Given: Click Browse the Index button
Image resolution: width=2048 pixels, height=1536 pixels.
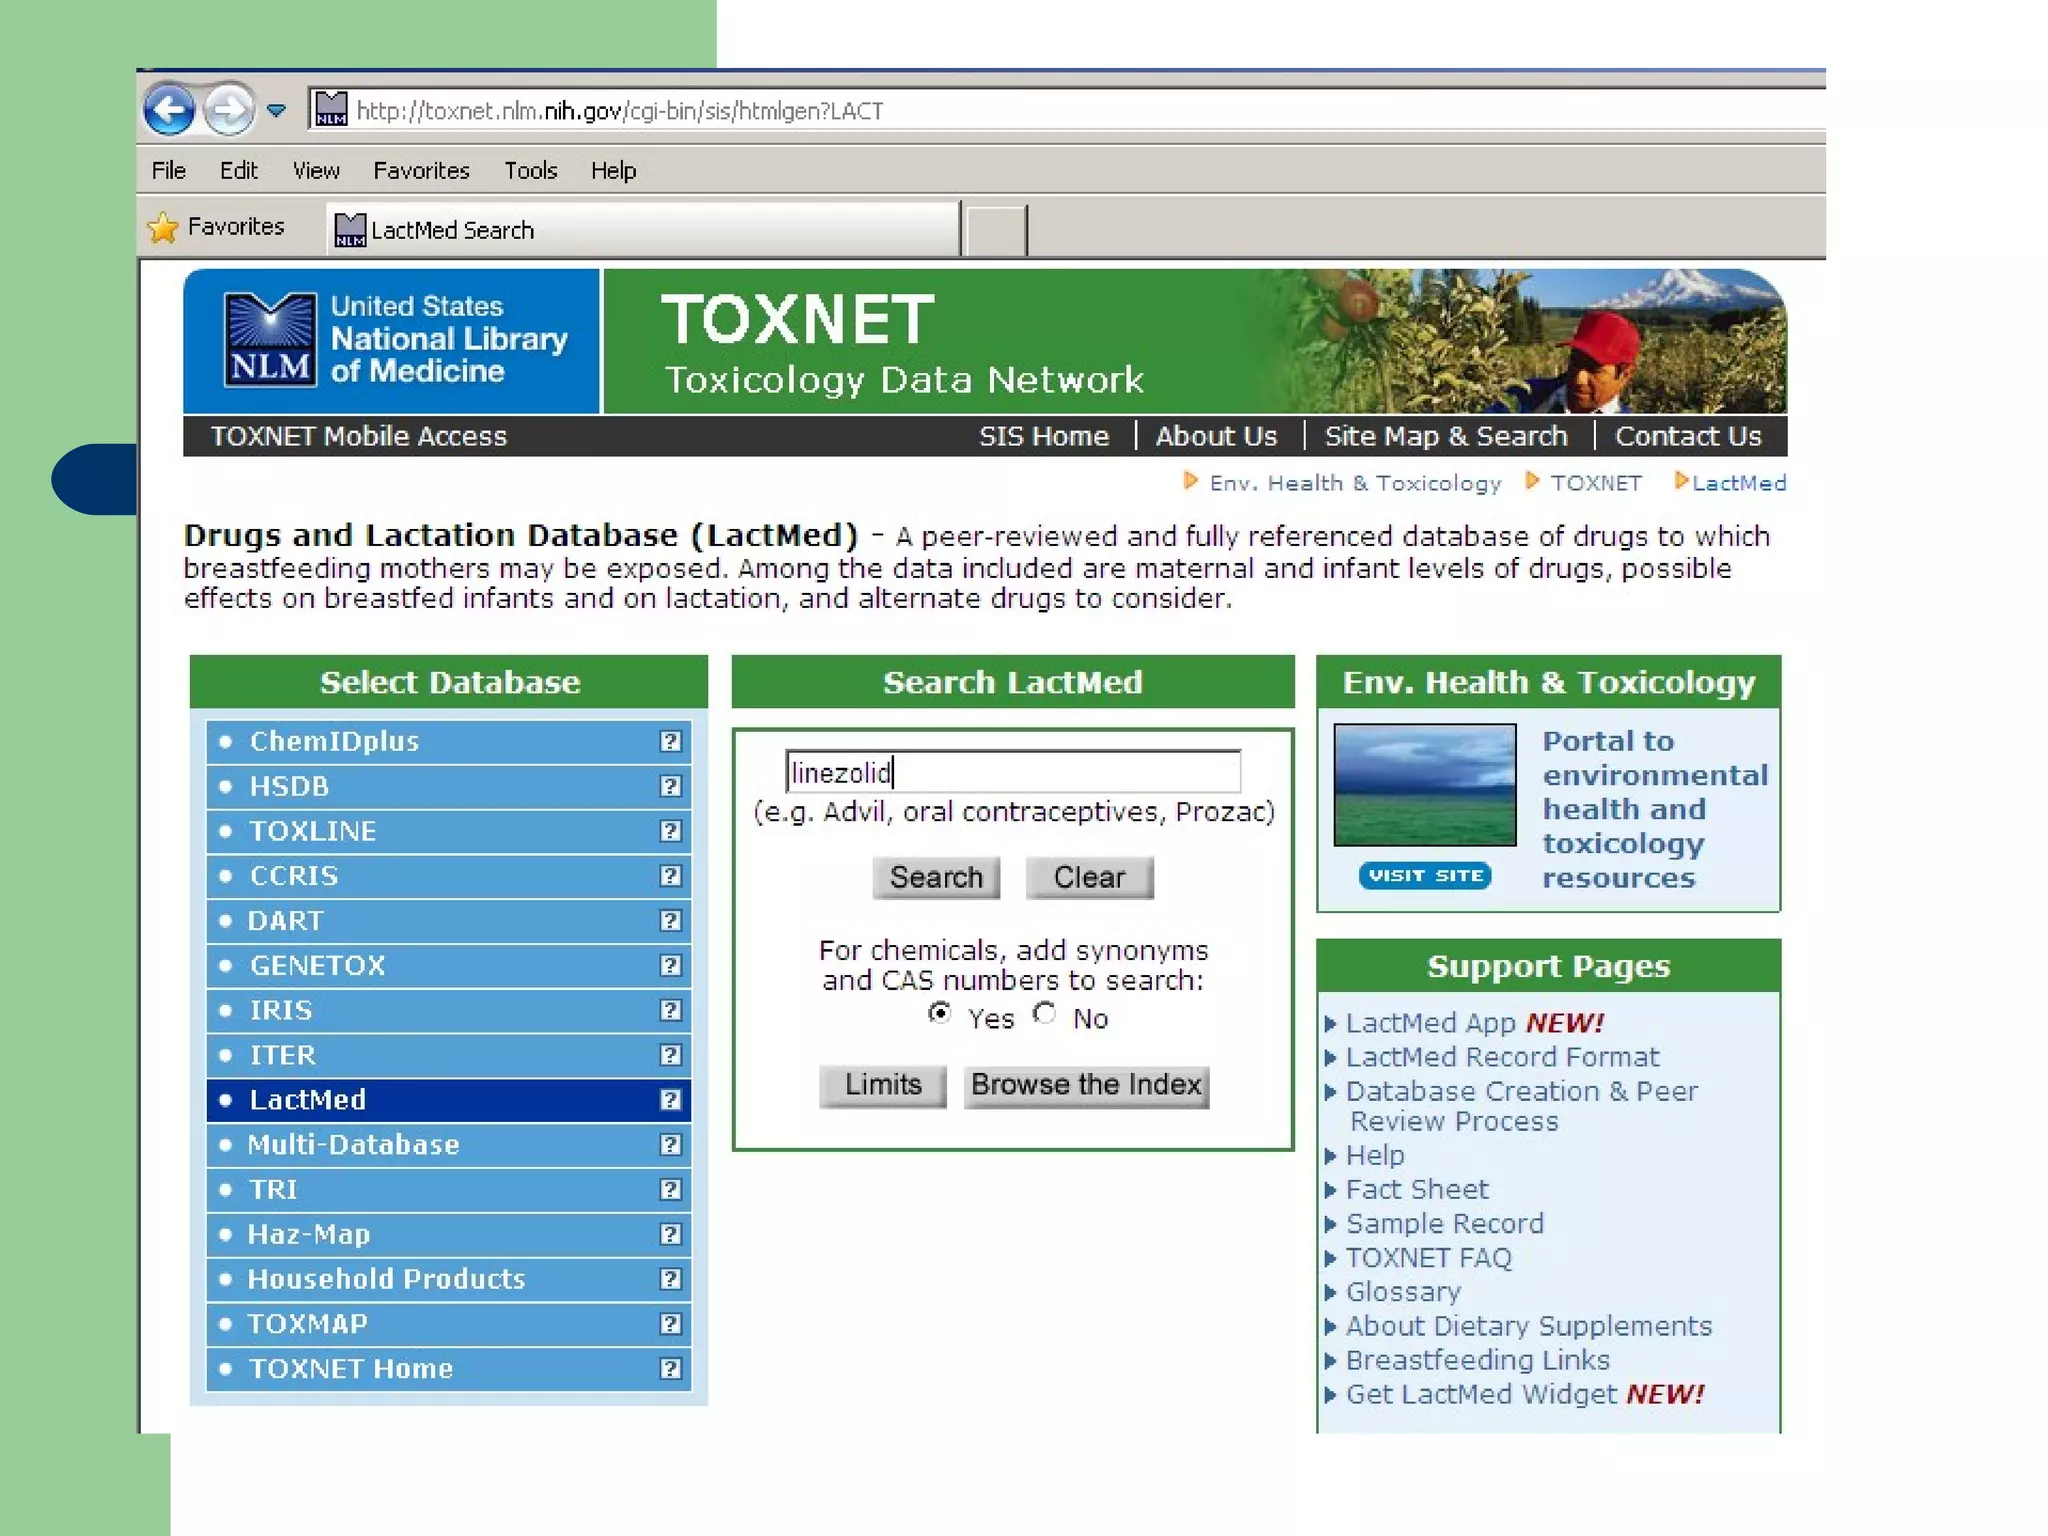Looking at the screenshot, I should [1086, 1085].
